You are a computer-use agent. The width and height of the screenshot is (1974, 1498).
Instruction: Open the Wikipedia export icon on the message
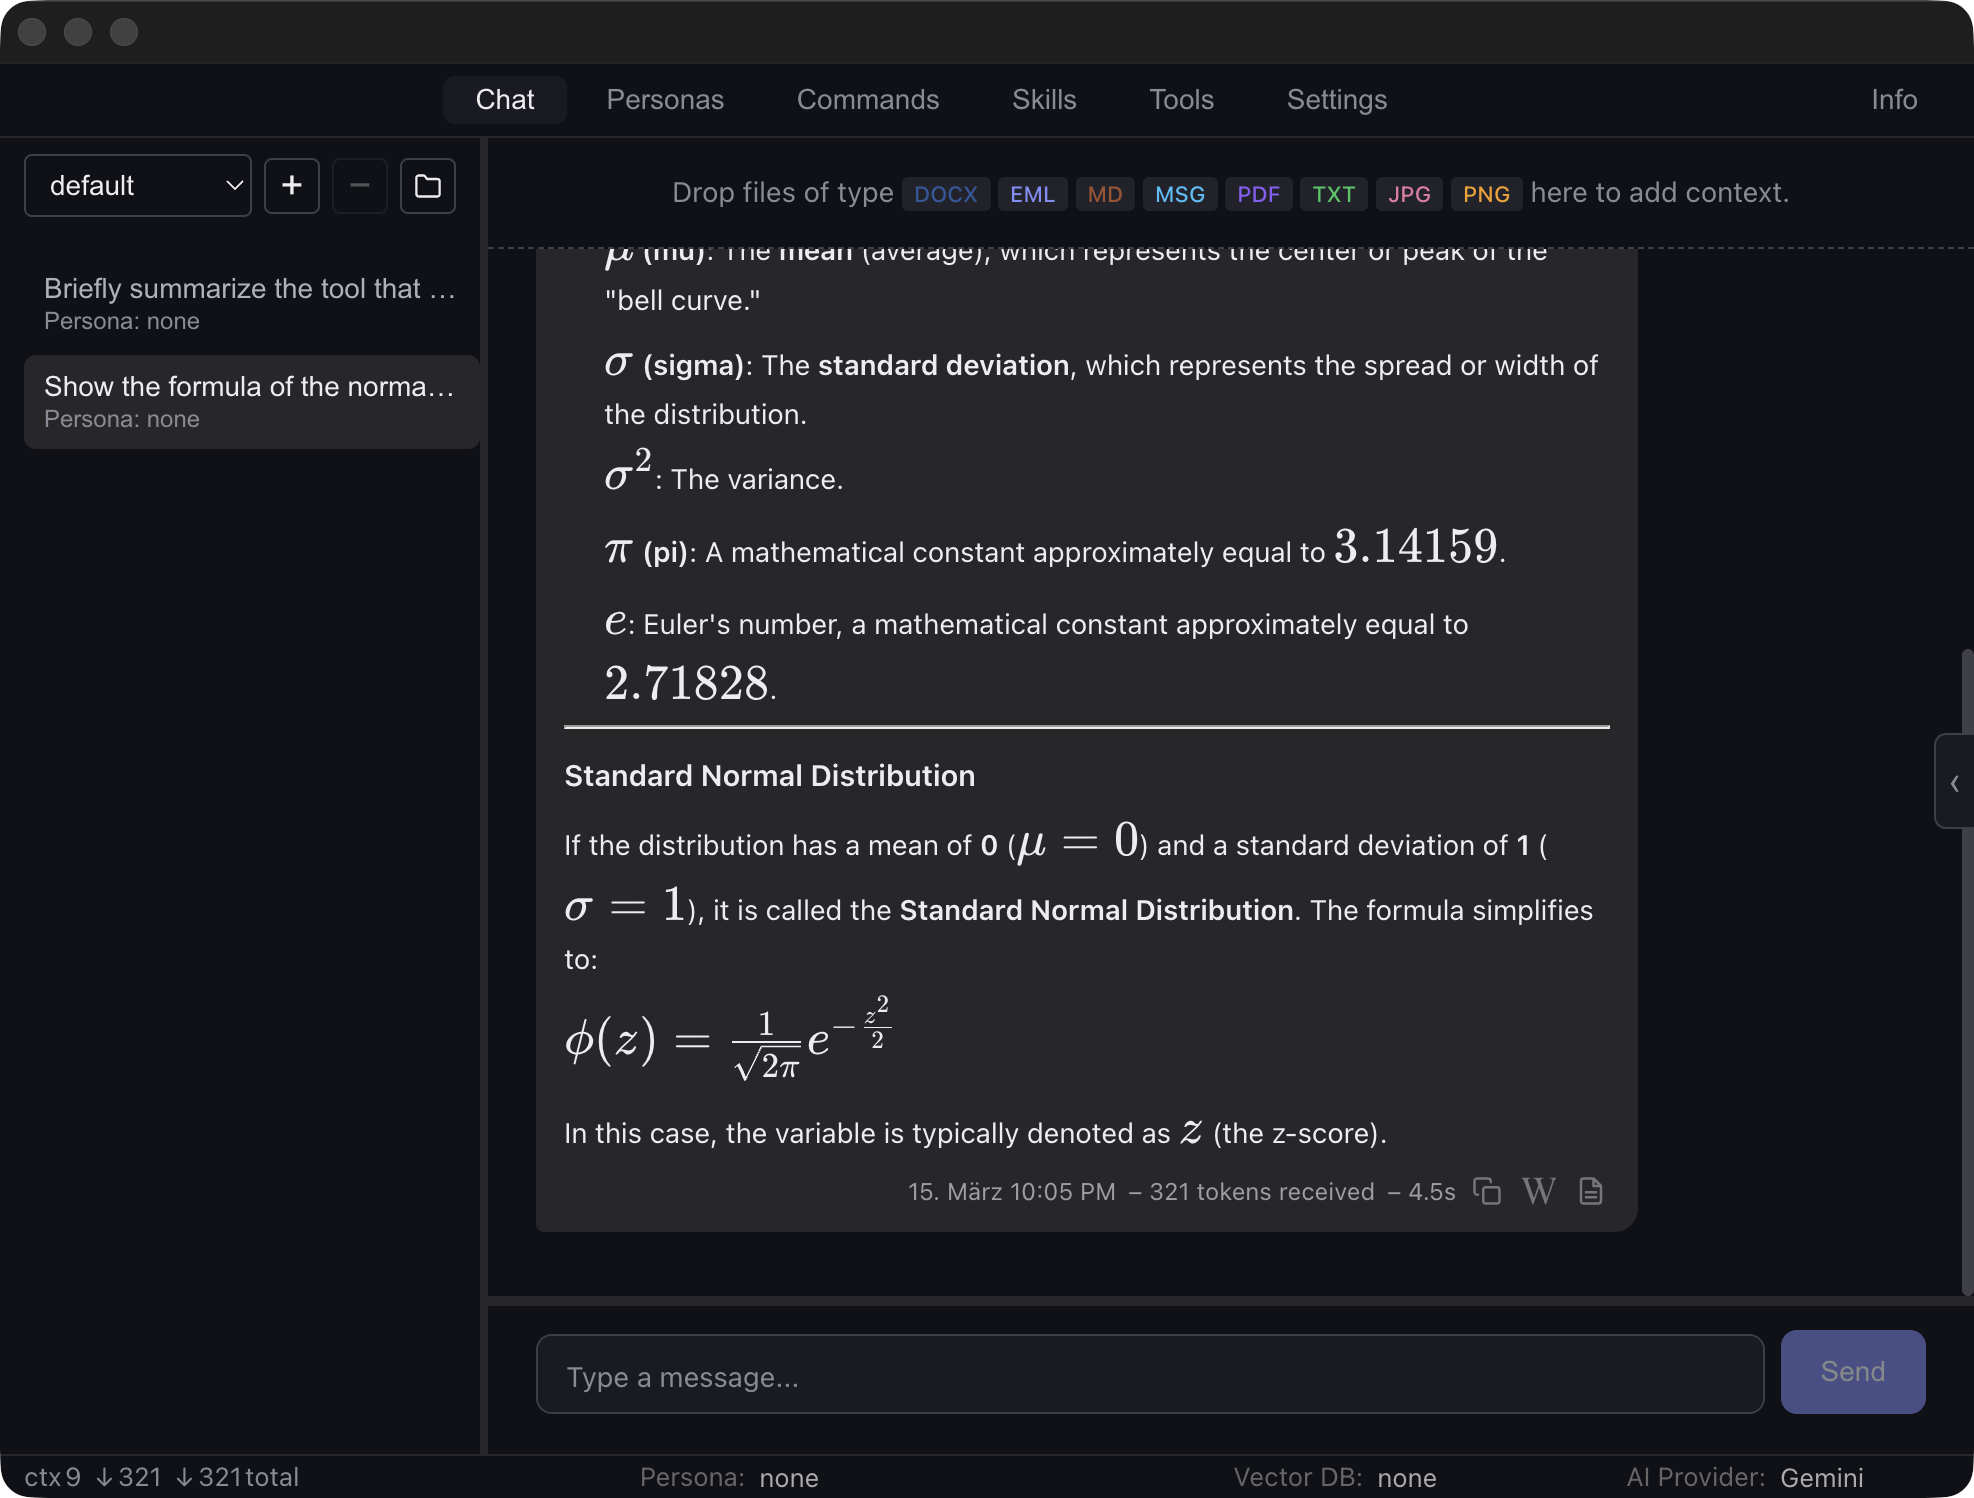pyautogui.click(x=1538, y=1191)
